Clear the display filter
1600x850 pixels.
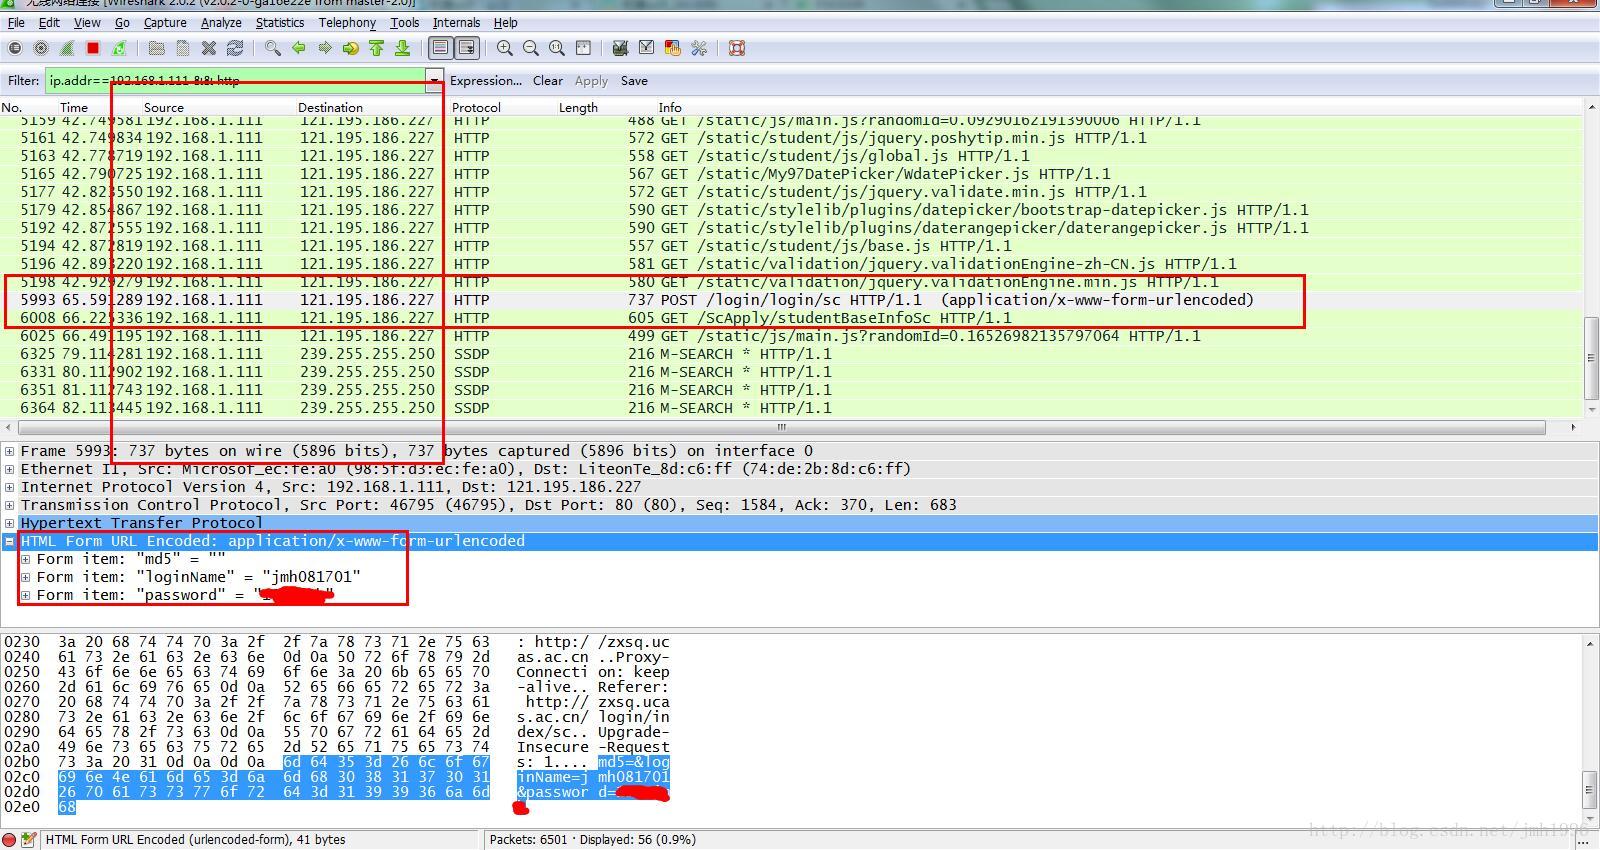[x=547, y=81]
